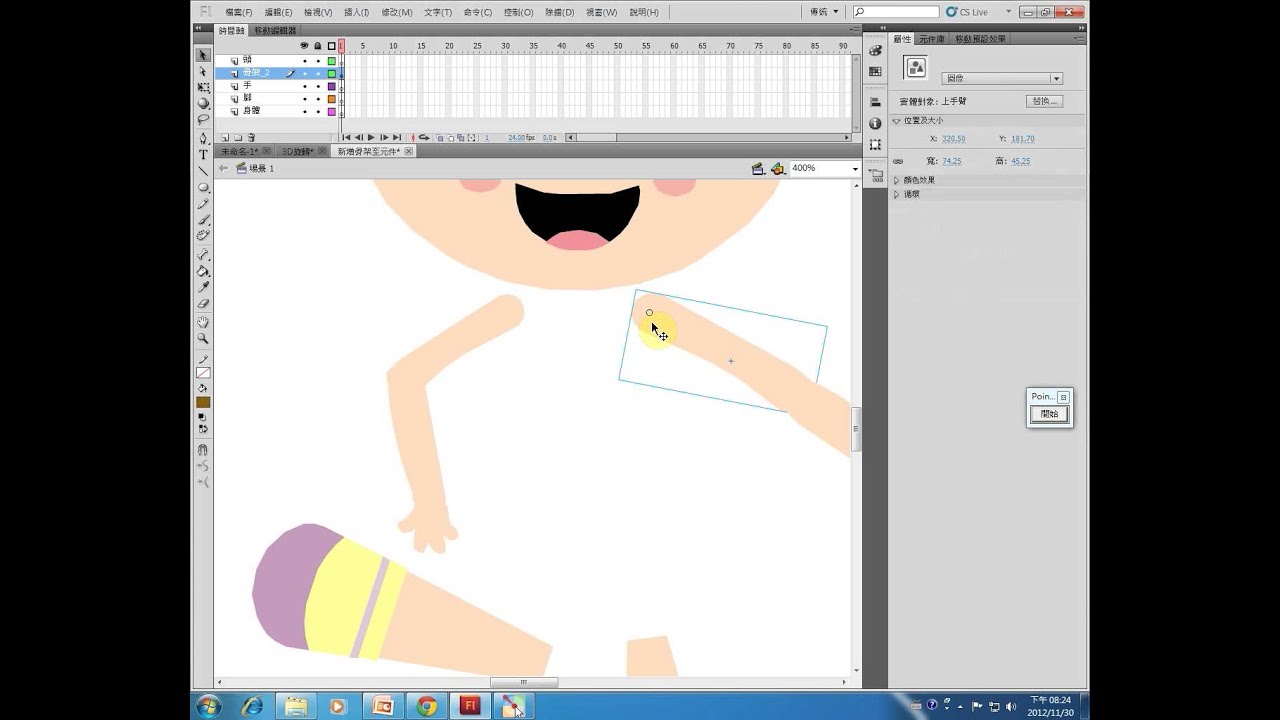
Task: Open the Transform panel icon
Action: (x=875, y=144)
